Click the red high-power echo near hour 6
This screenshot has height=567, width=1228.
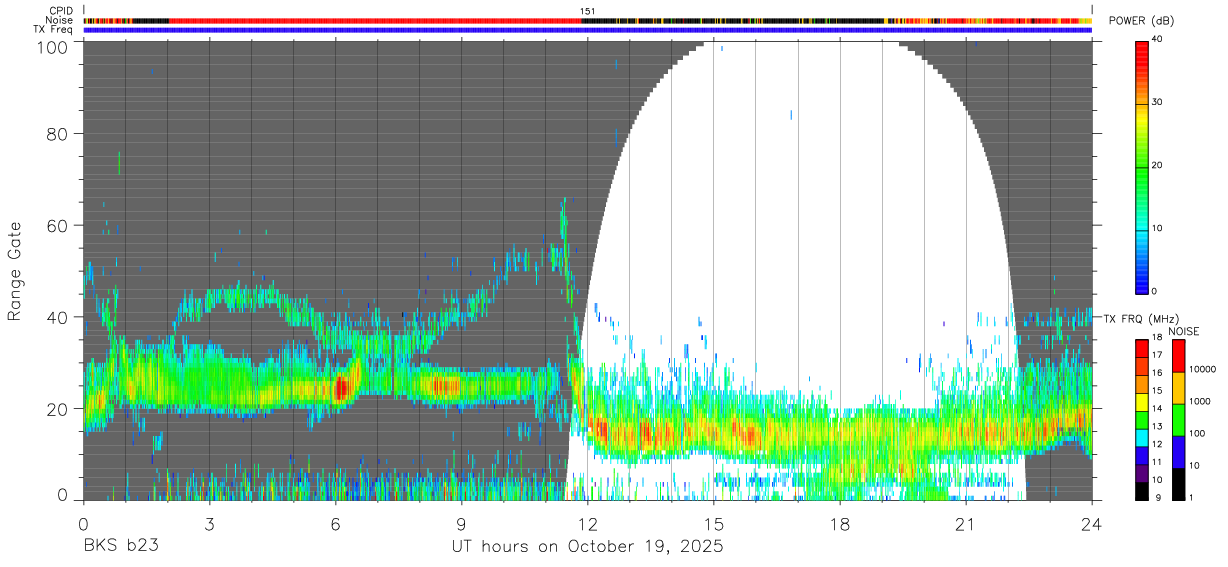click(x=341, y=387)
